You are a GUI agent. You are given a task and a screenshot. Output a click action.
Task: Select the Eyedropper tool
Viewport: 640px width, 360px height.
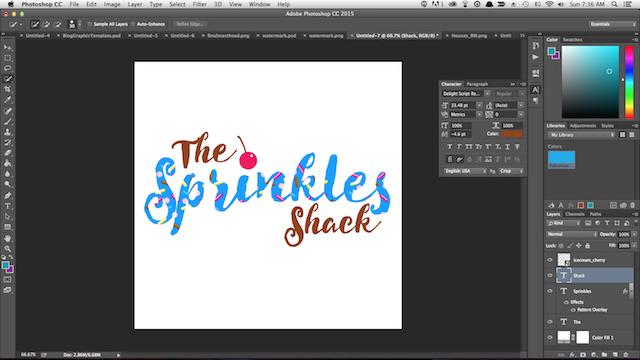[x=7, y=100]
